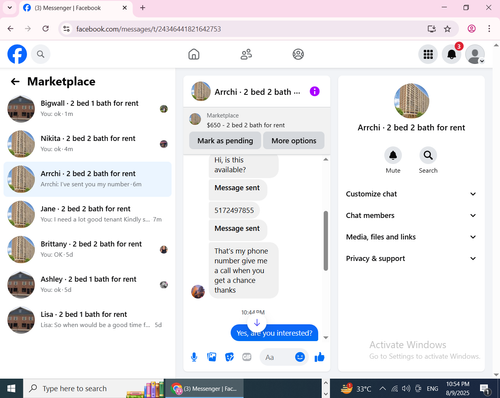Expand Customize chat section
This screenshot has height=398, width=500.
coord(411,194)
